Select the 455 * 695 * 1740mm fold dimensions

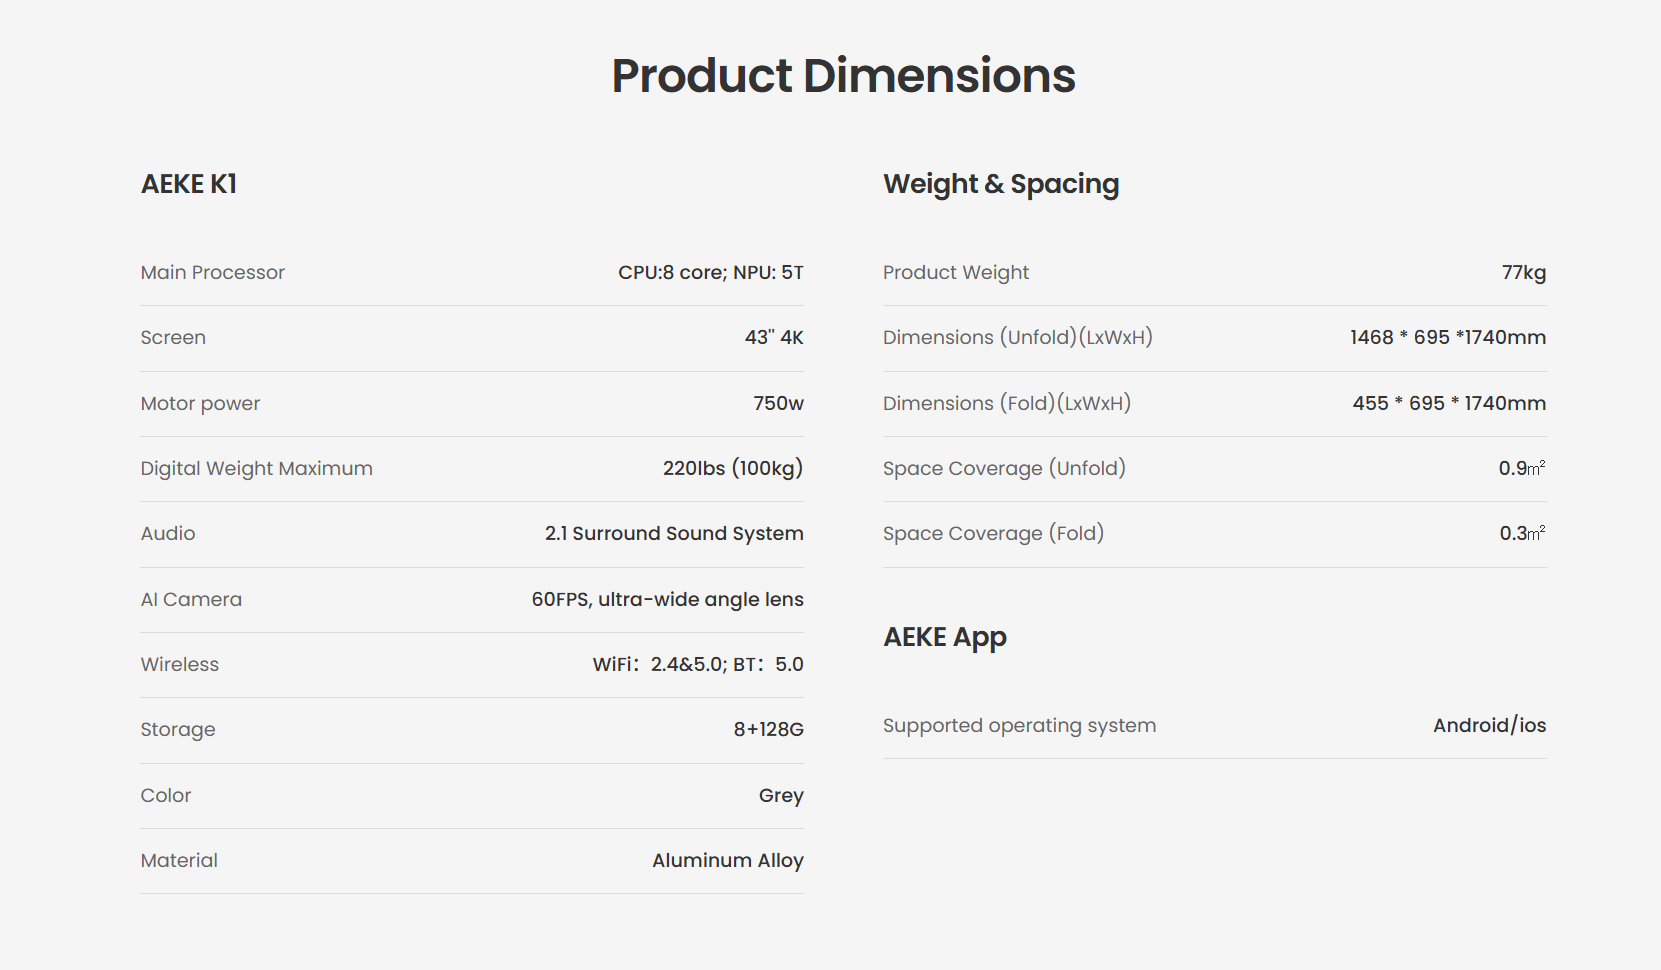click(1448, 403)
